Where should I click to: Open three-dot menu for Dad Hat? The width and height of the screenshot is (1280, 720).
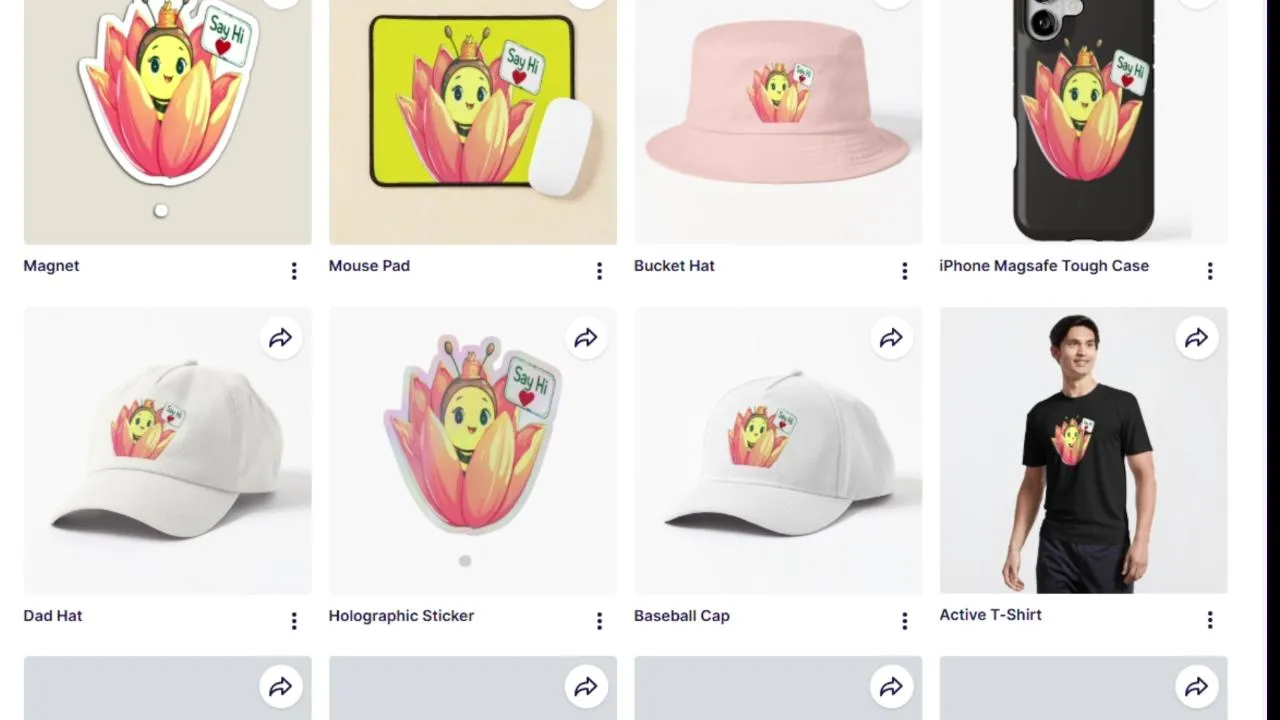(294, 621)
